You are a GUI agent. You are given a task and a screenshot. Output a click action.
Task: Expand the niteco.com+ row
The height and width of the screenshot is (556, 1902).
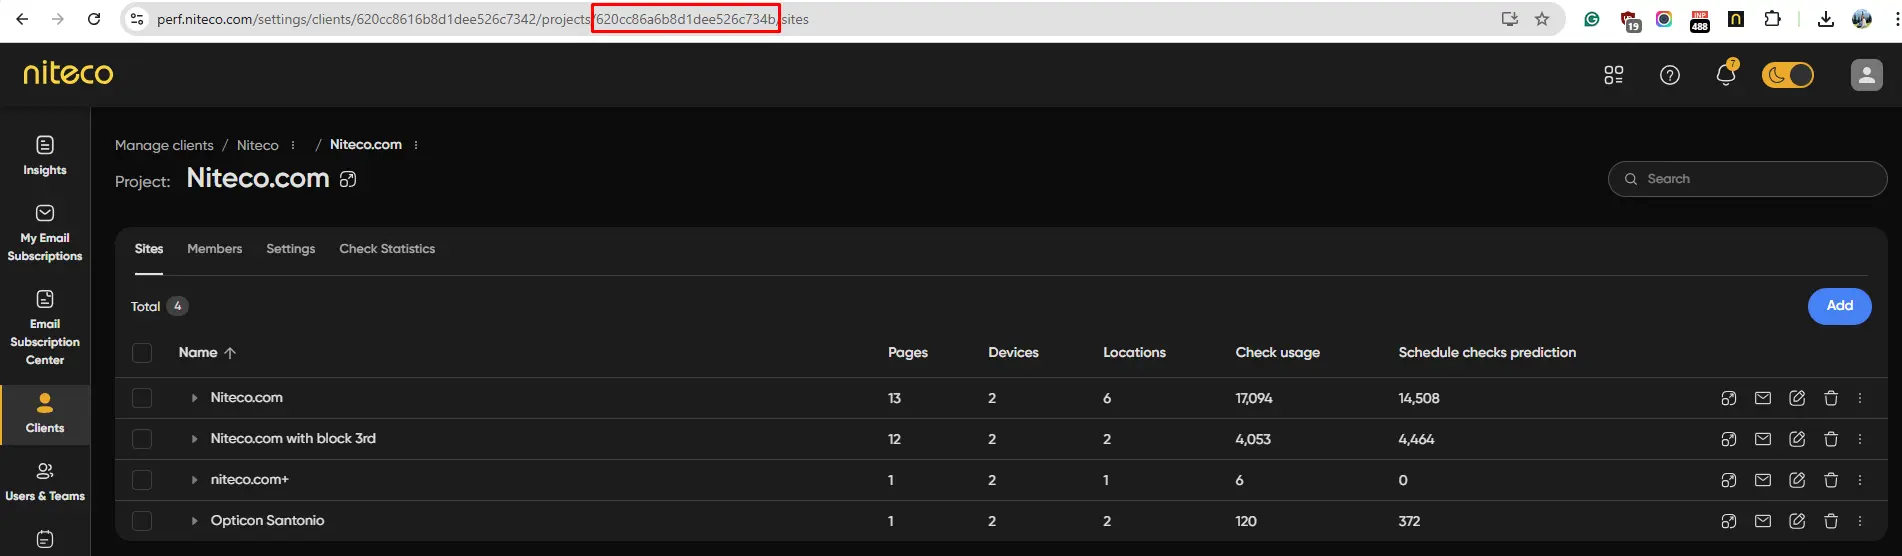click(x=194, y=480)
